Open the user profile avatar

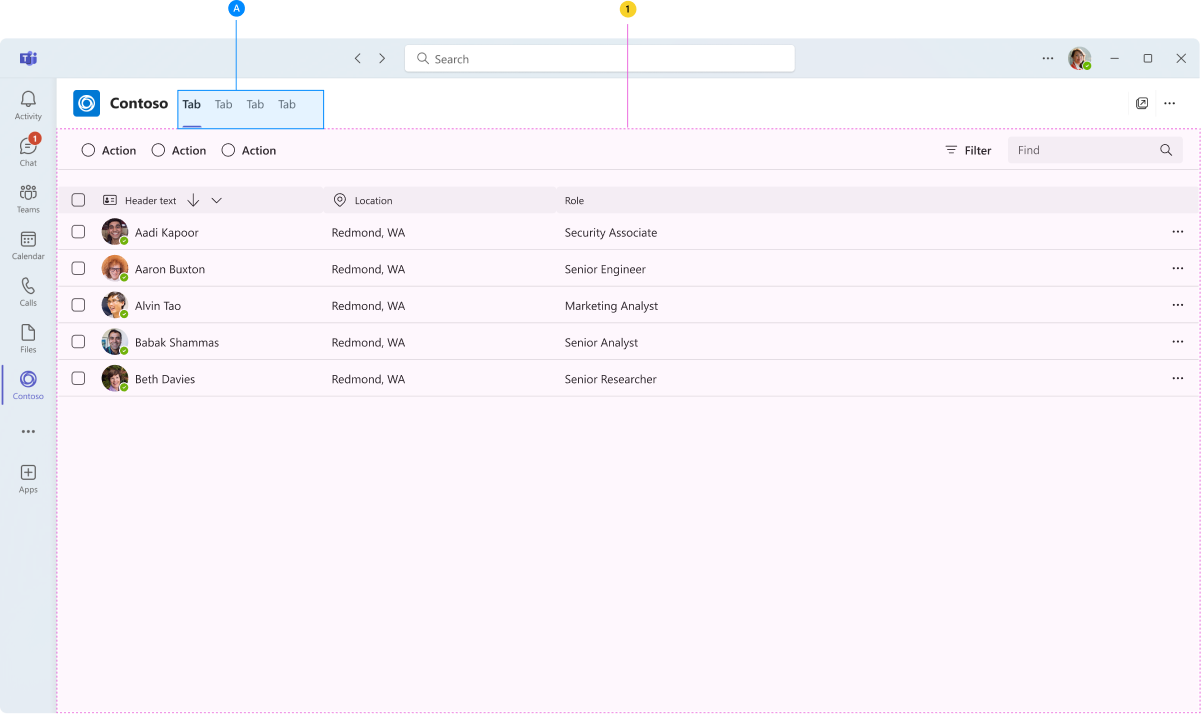1079,58
